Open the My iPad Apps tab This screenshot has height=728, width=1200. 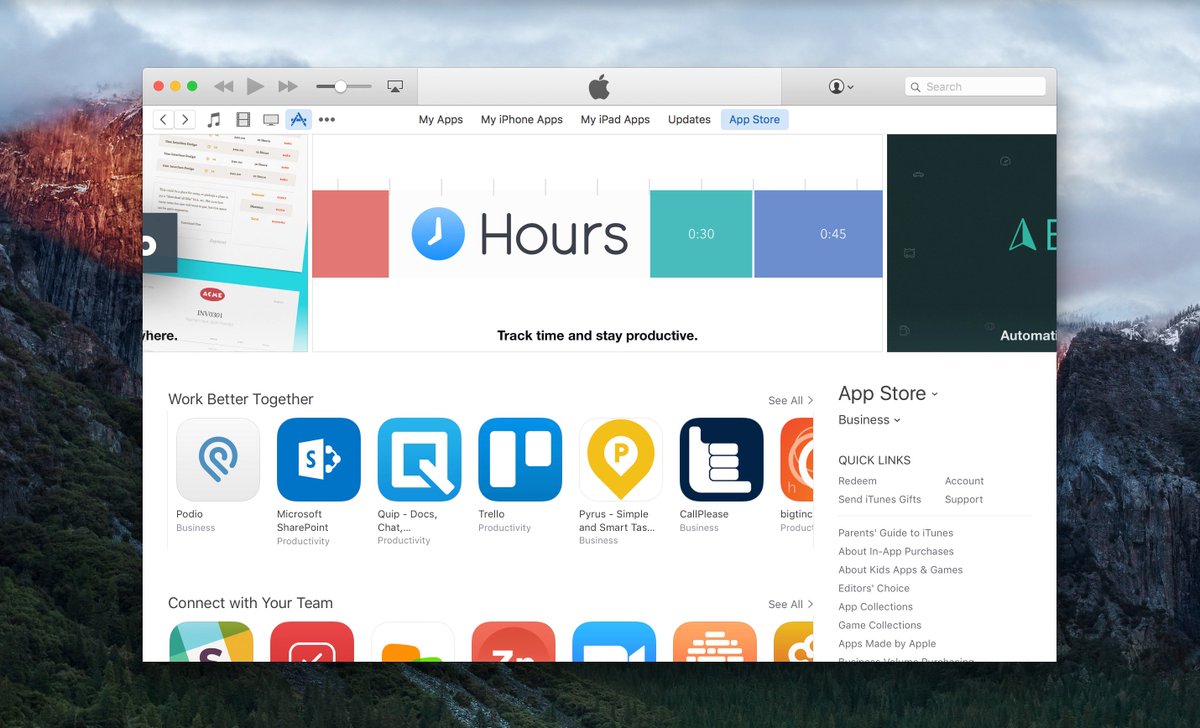[x=615, y=120]
